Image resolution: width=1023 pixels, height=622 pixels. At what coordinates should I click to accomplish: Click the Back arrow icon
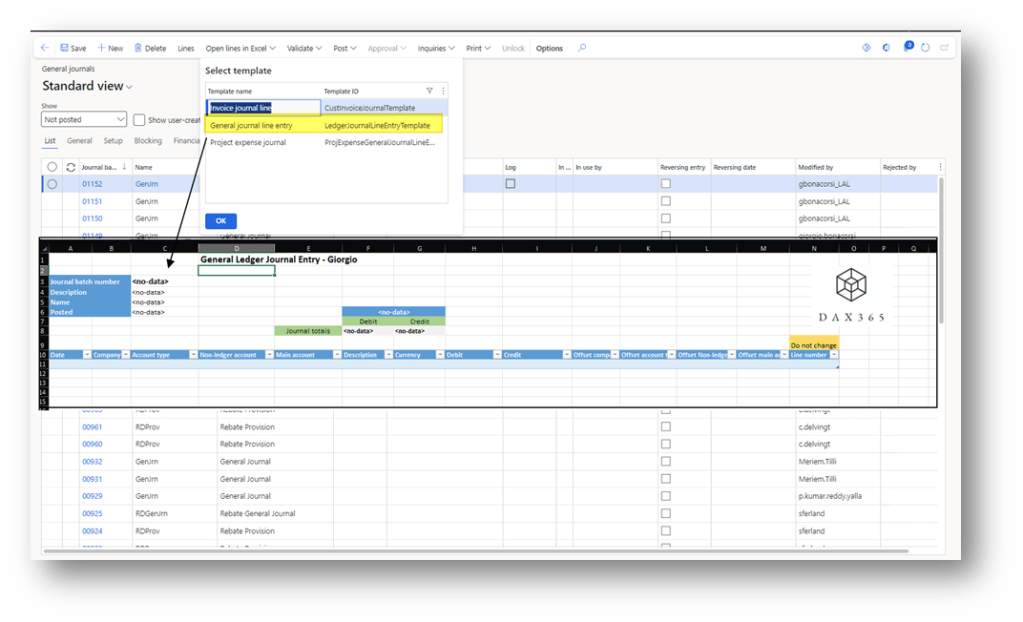click(x=45, y=48)
